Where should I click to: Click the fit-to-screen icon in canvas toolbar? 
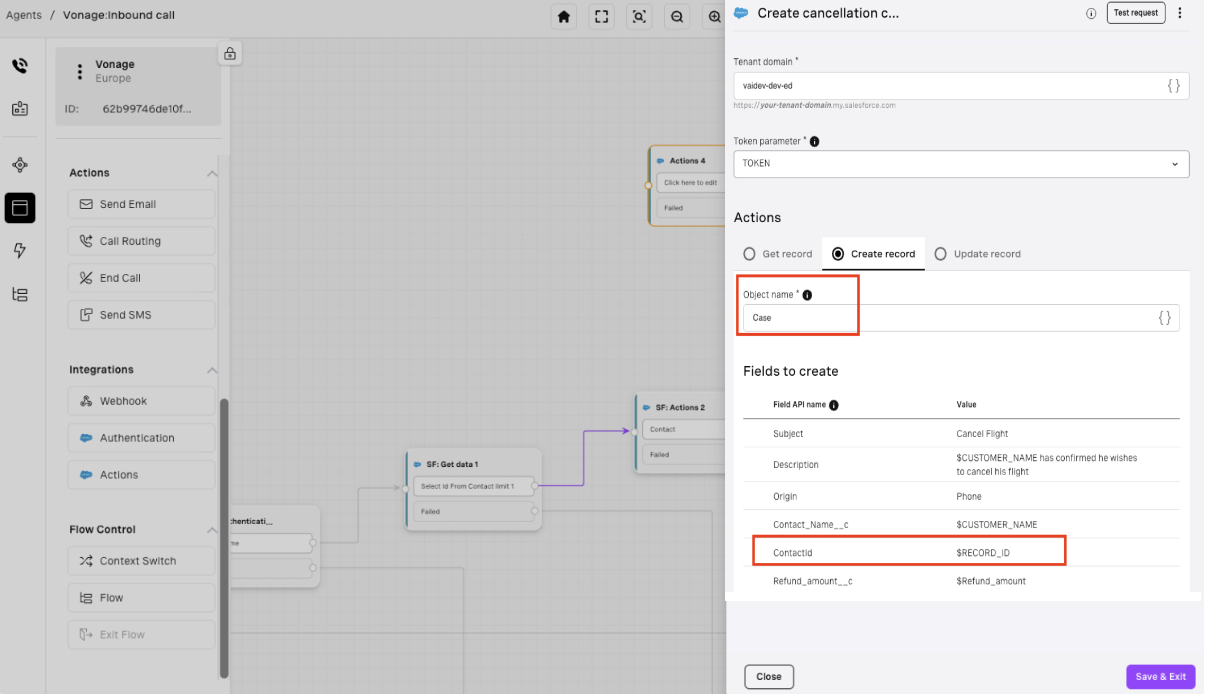(601, 16)
